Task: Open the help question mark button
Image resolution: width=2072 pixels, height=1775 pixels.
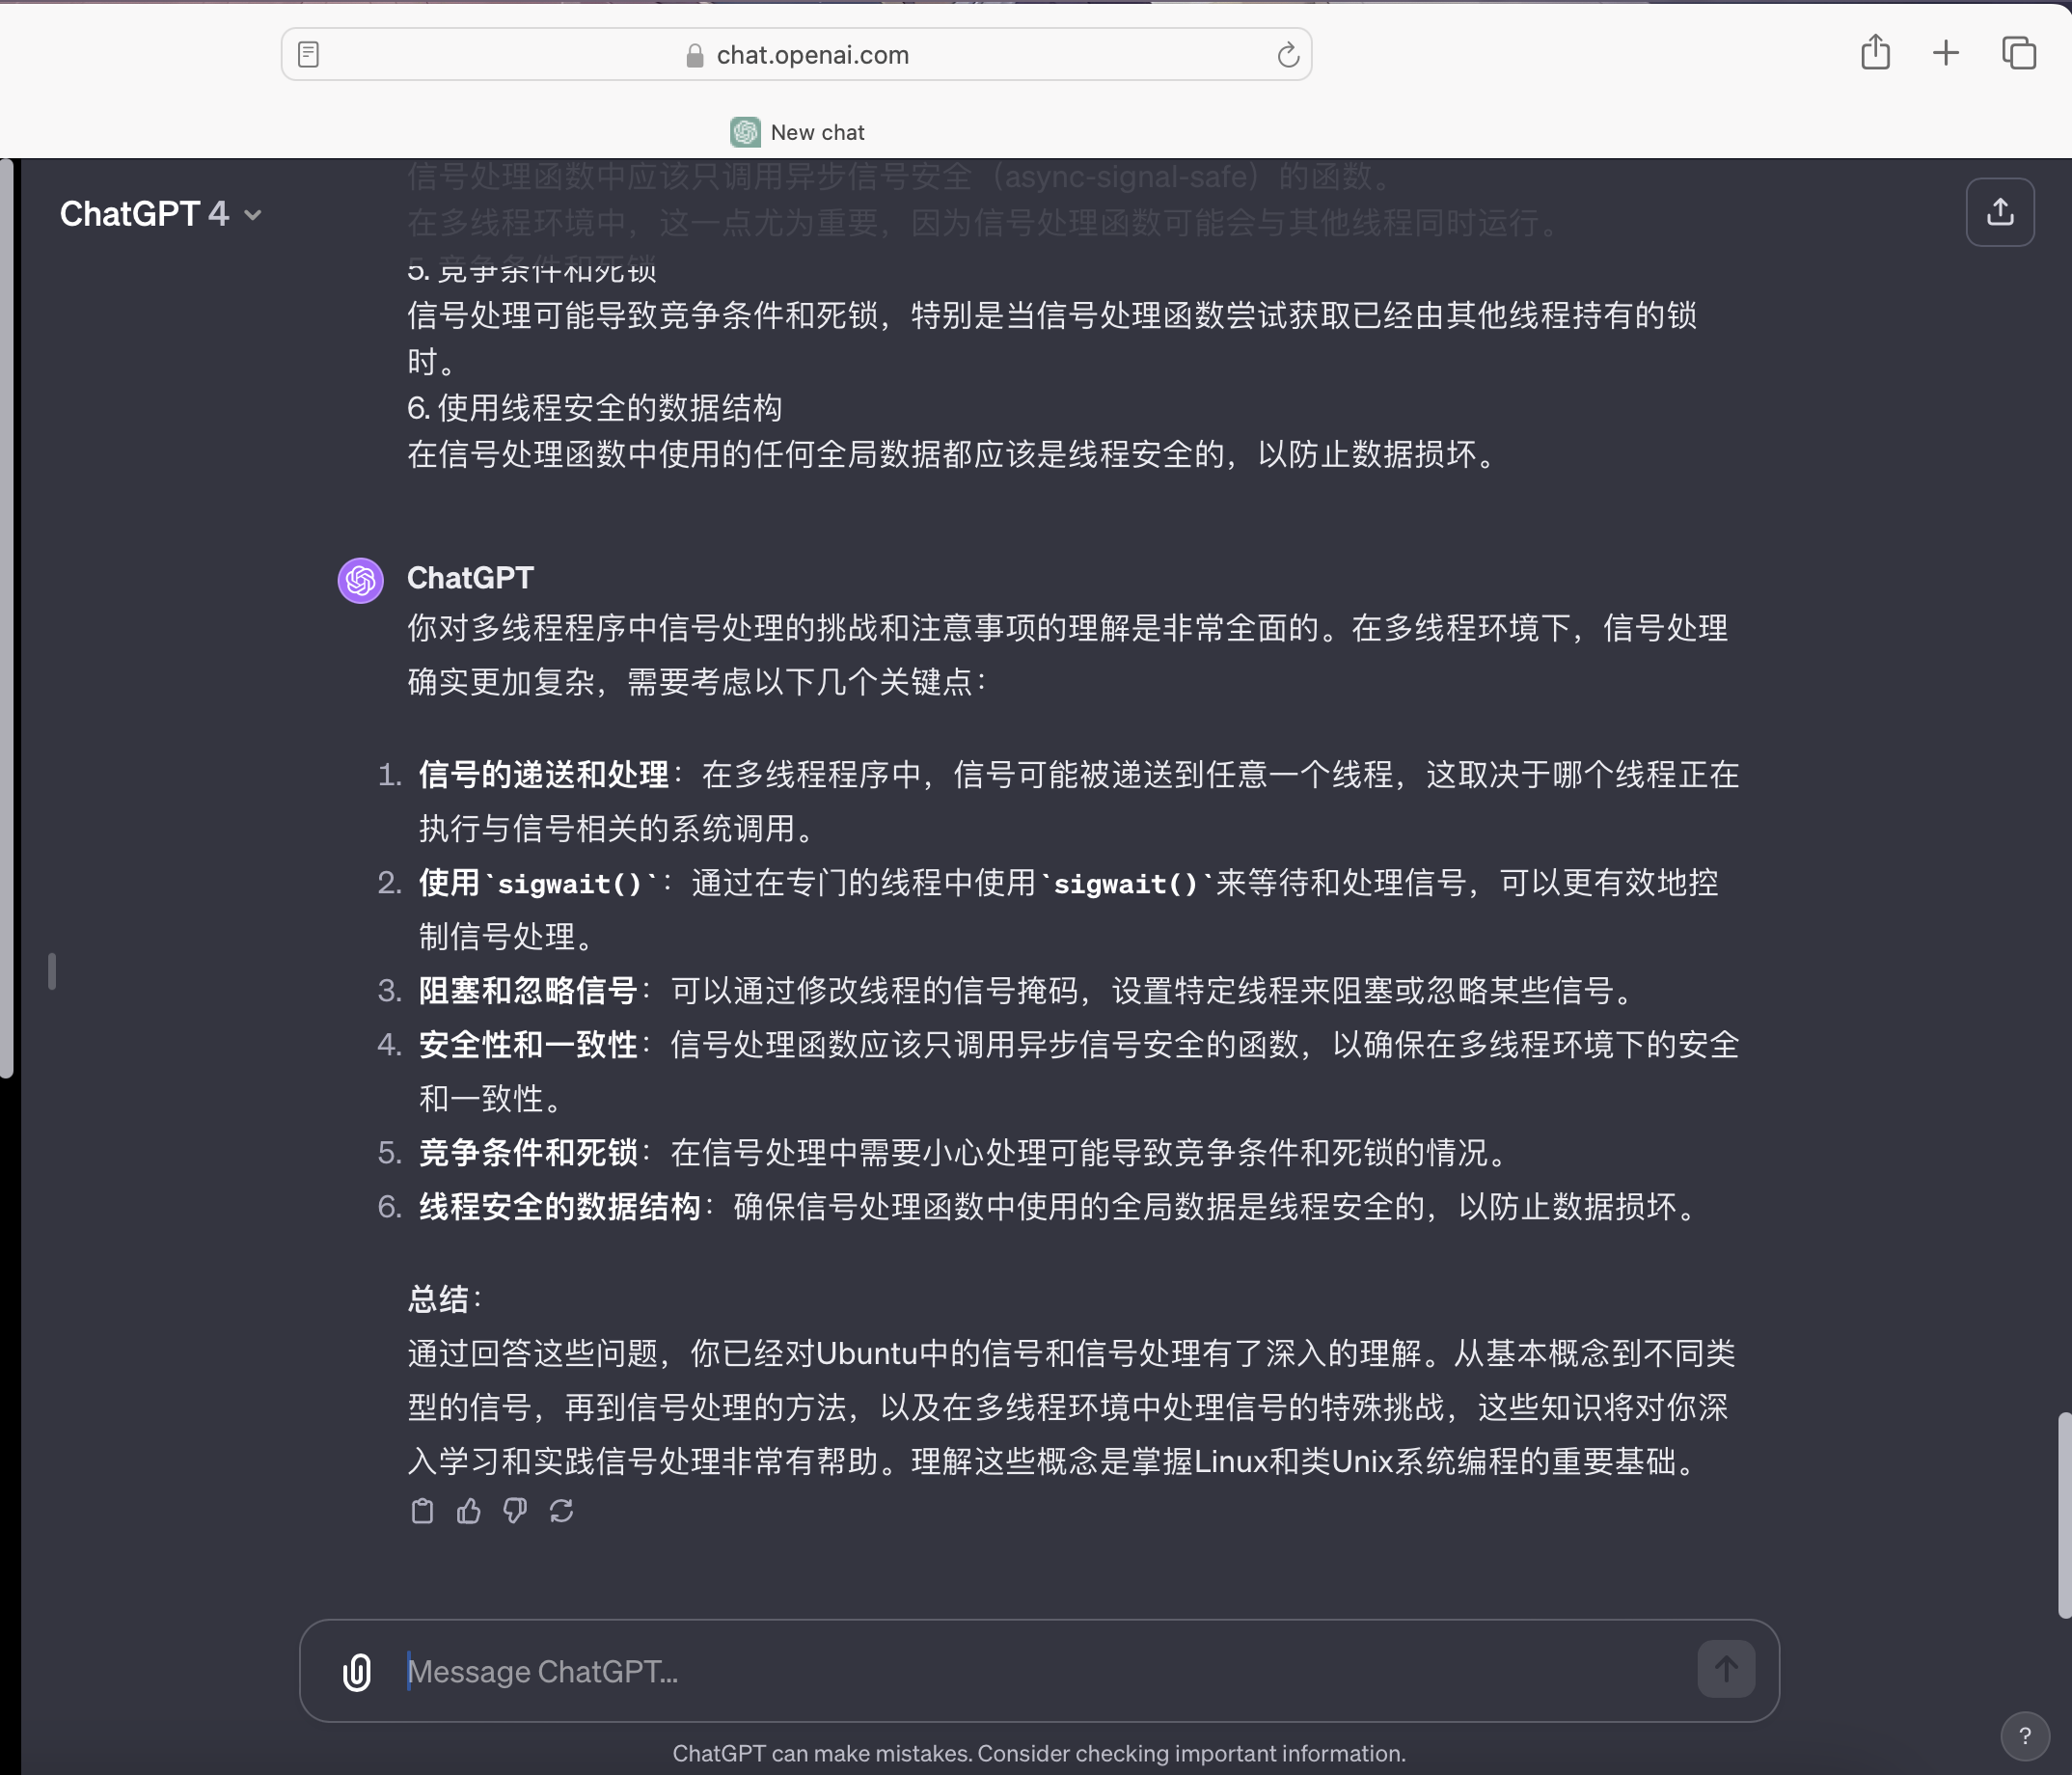Action: click(x=2024, y=1736)
